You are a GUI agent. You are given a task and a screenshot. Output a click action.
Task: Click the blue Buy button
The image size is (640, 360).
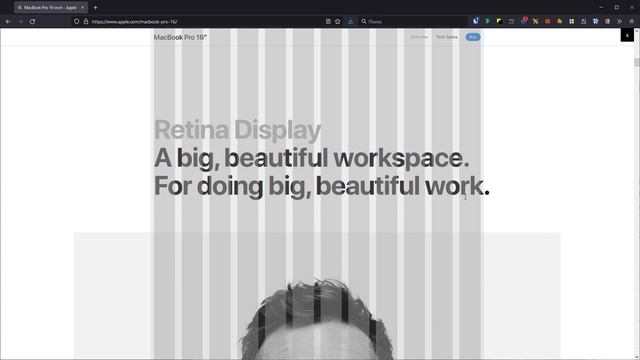coord(473,37)
